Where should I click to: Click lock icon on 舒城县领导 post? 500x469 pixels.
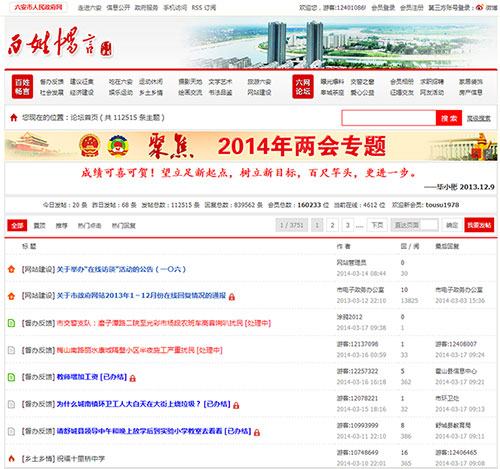pos(257,432)
